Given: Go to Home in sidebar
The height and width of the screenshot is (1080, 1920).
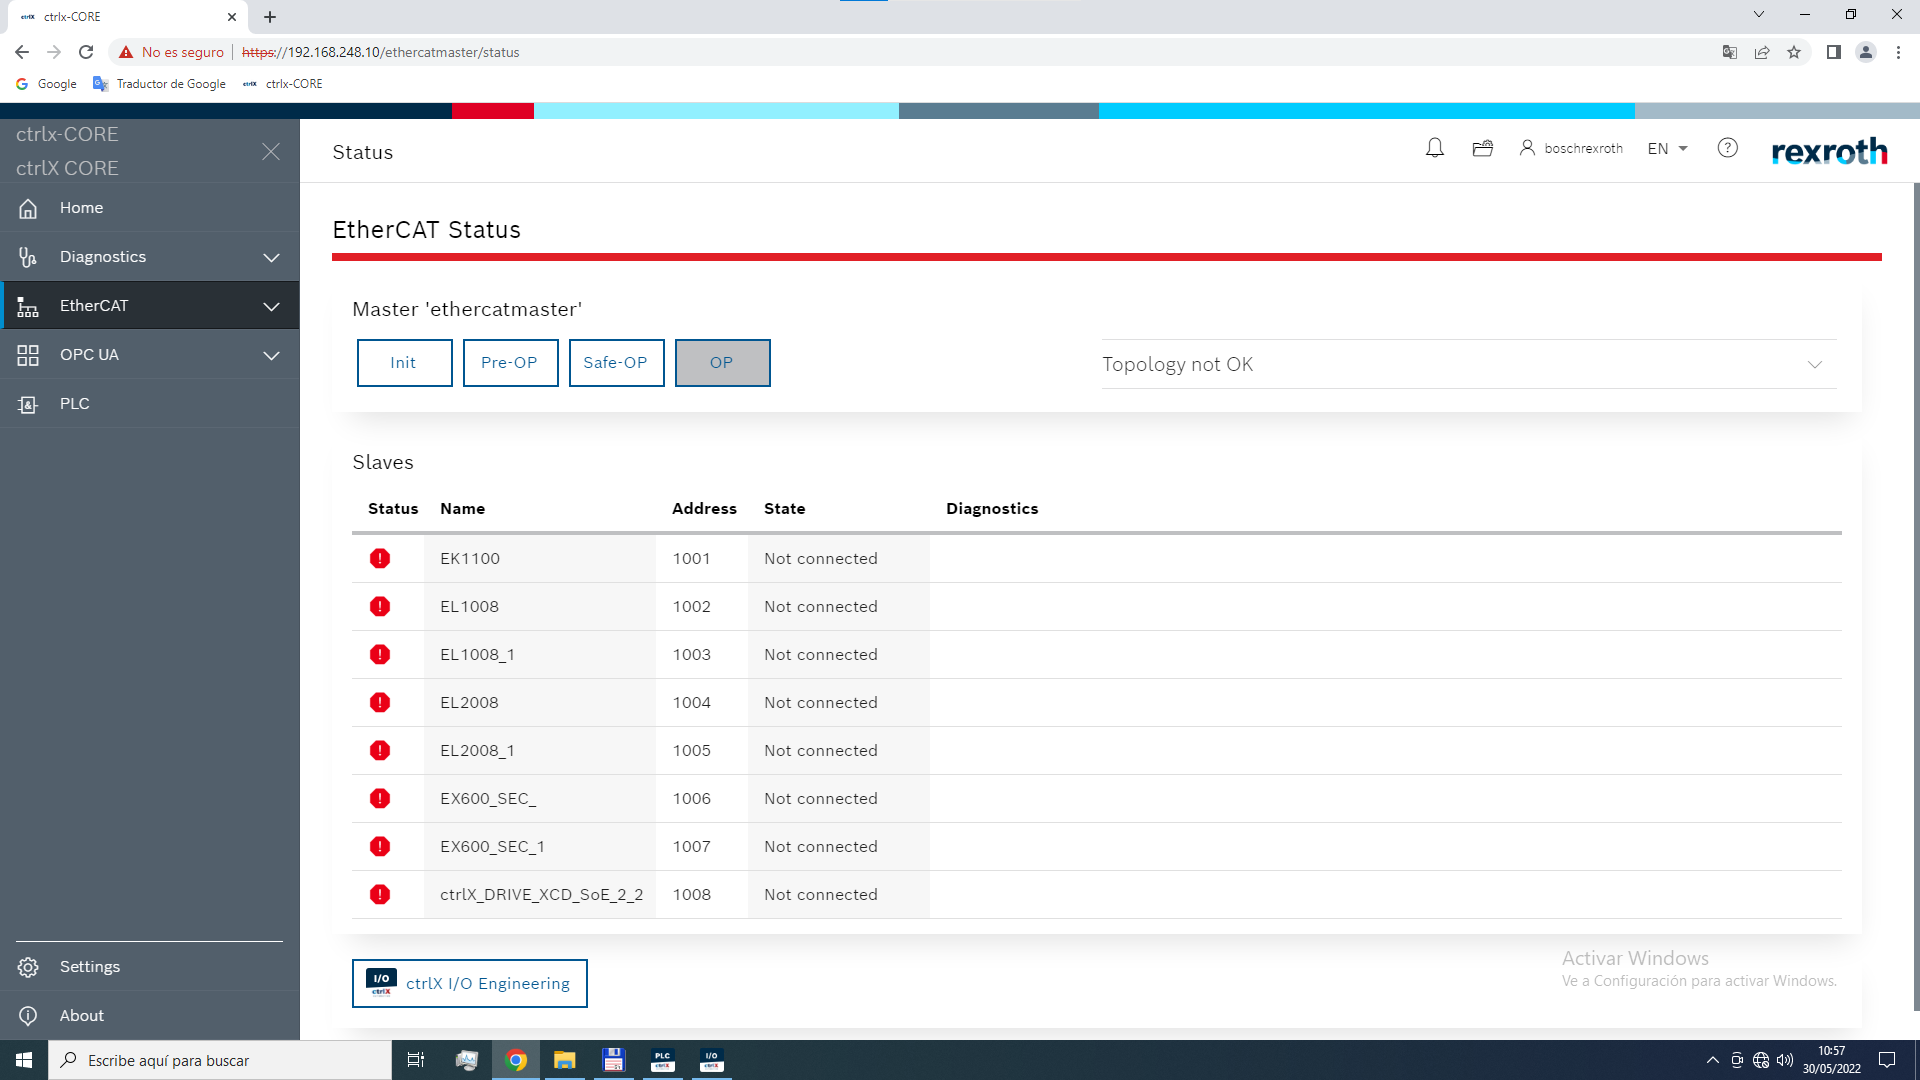Looking at the screenshot, I should click(81, 208).
